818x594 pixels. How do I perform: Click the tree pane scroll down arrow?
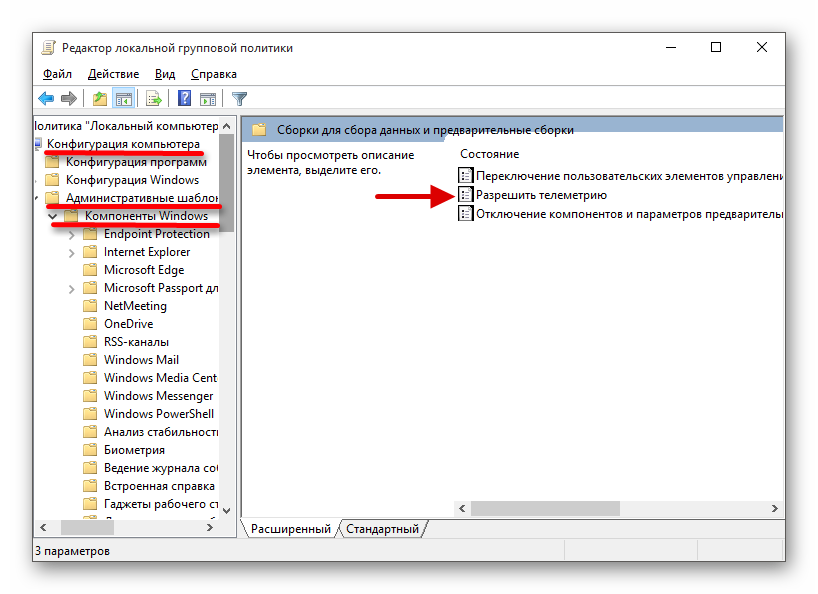[227, 510]
